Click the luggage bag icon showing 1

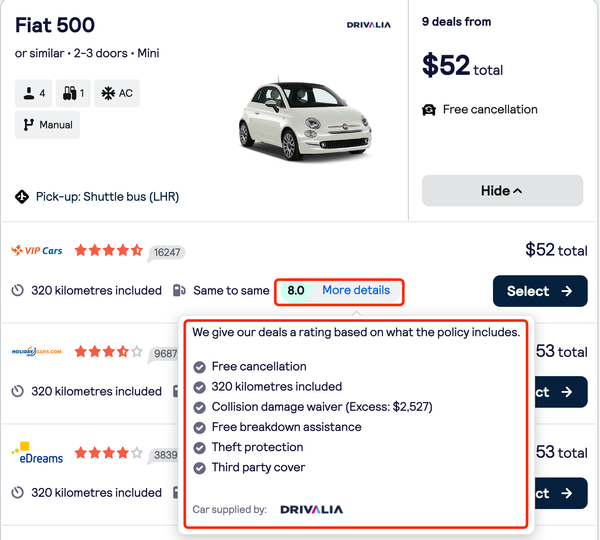coord(69,93)
